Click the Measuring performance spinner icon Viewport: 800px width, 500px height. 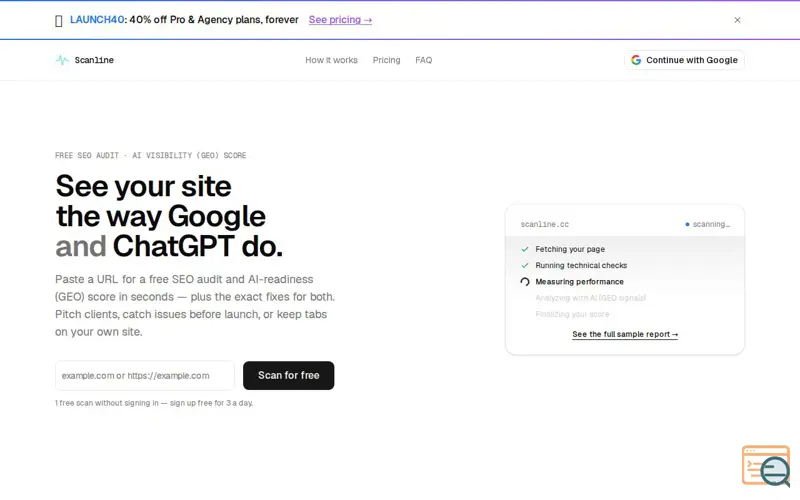(524, 282)
